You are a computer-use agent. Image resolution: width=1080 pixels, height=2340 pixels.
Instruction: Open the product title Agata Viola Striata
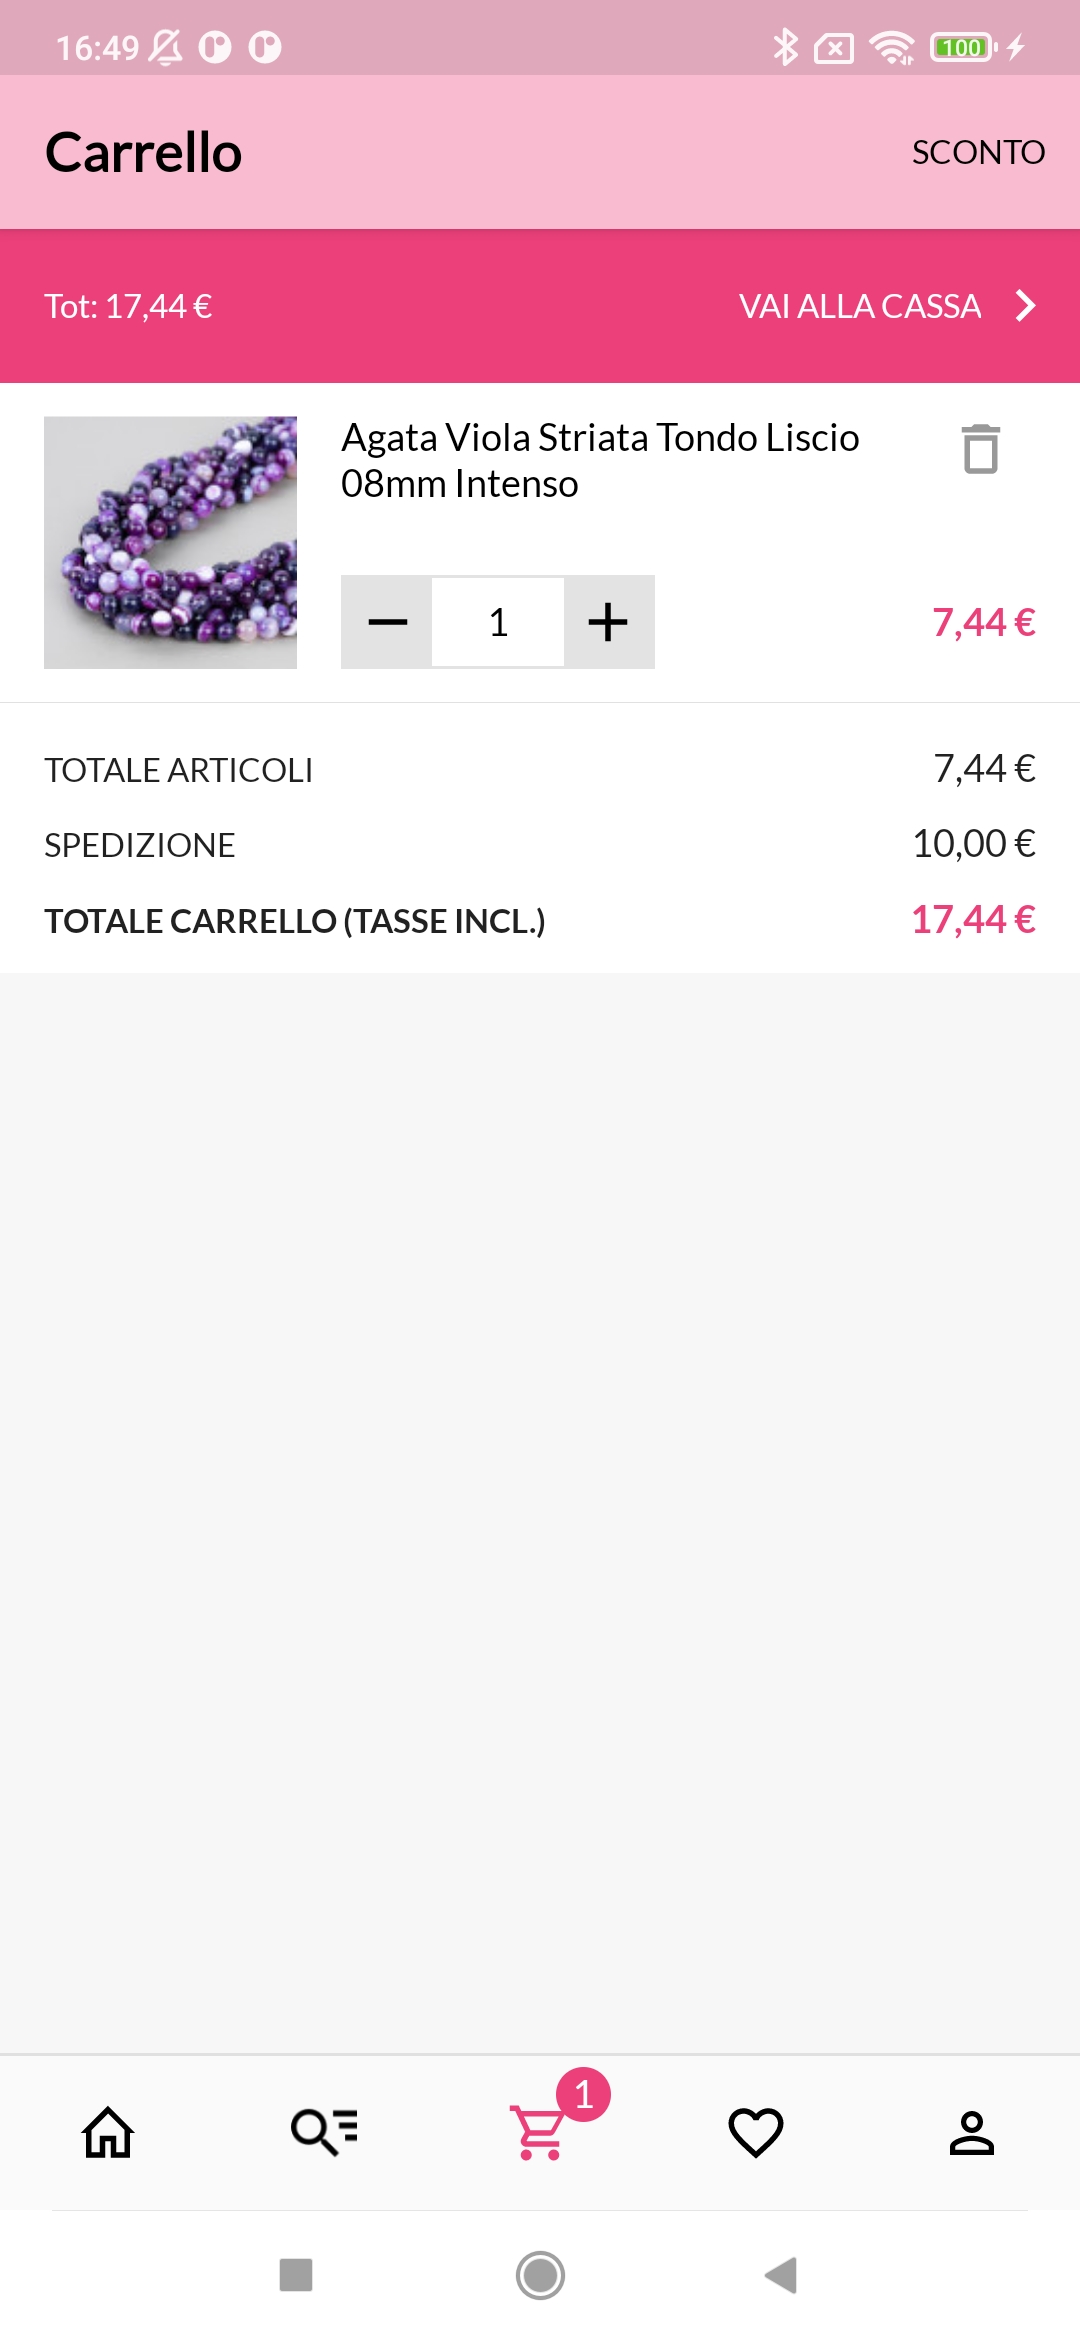[x=600, y=460]
